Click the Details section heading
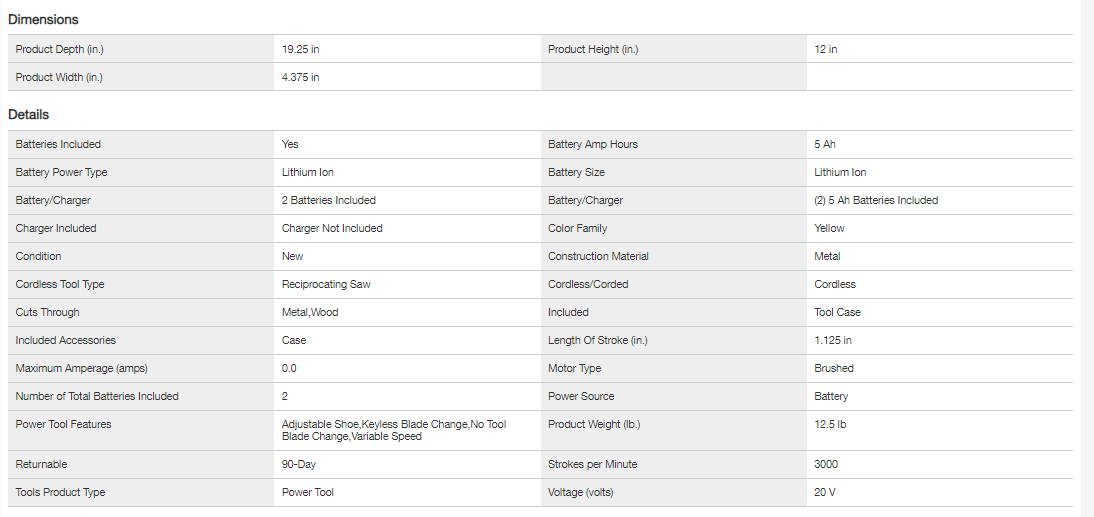The width and height of the screenshot is (1094, 517). (29, 115)
